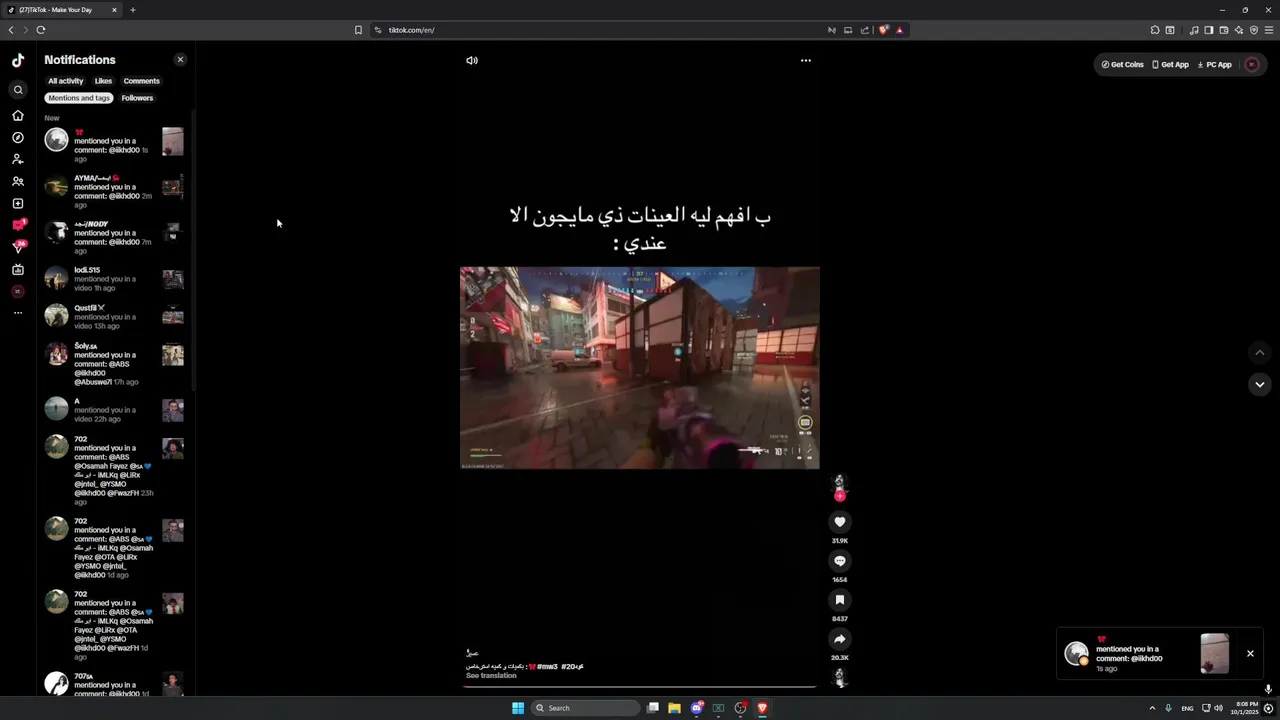
Task: Select Followers filter tab
Action: coord(137,98)
